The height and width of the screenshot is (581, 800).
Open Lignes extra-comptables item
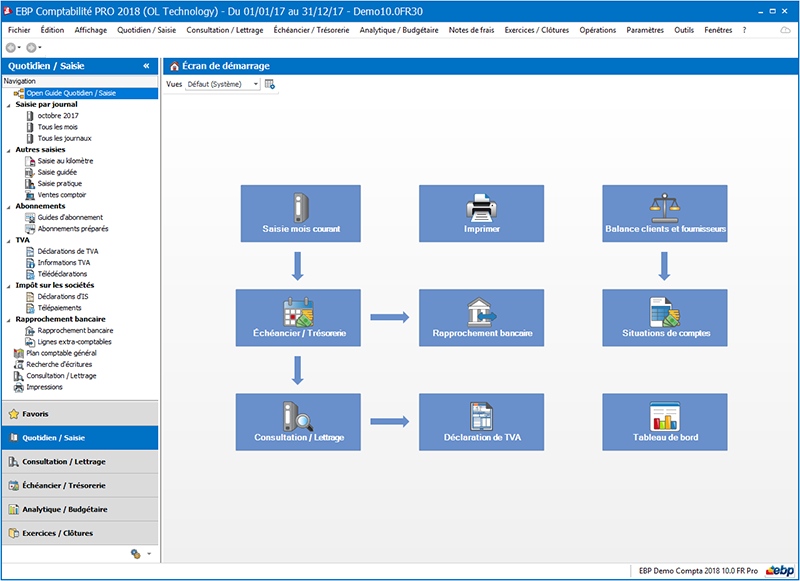[x=74, y=342]
